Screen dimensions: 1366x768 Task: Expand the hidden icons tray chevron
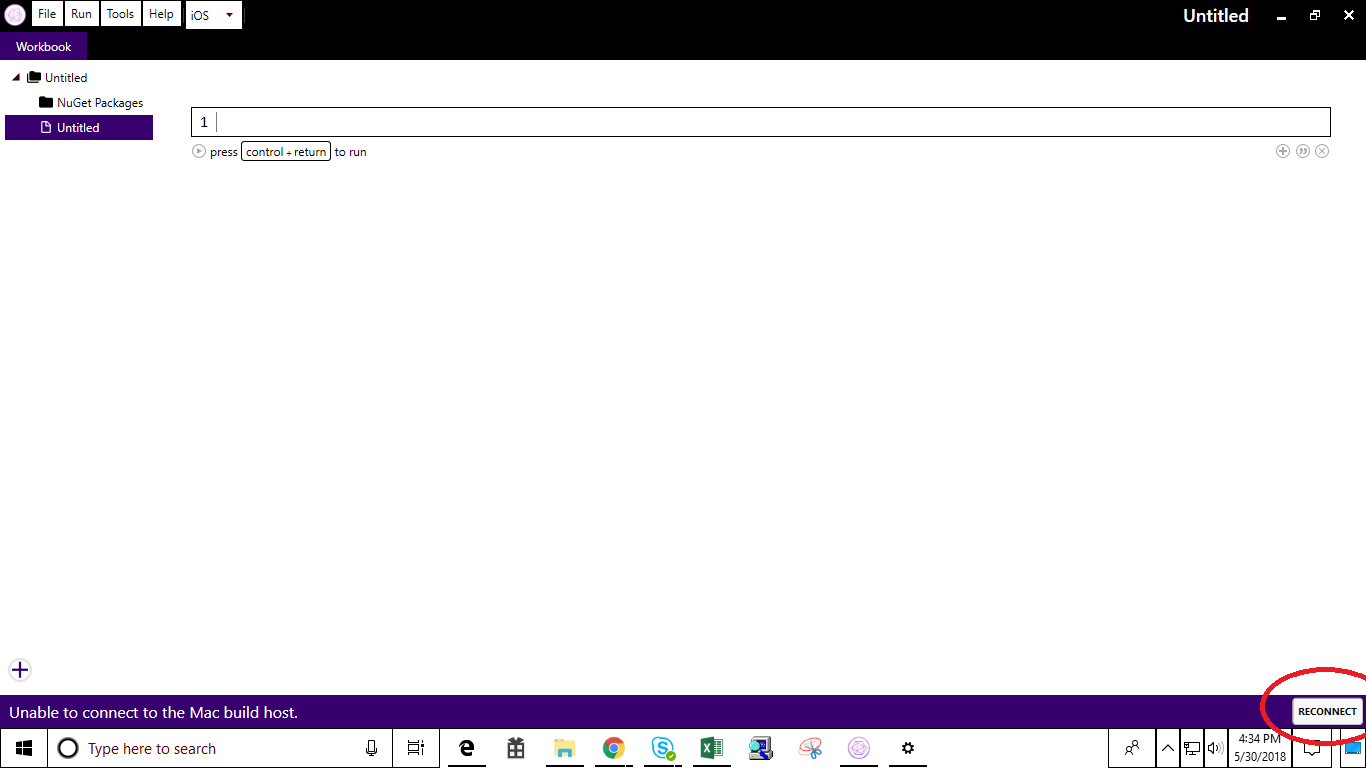1167,748
